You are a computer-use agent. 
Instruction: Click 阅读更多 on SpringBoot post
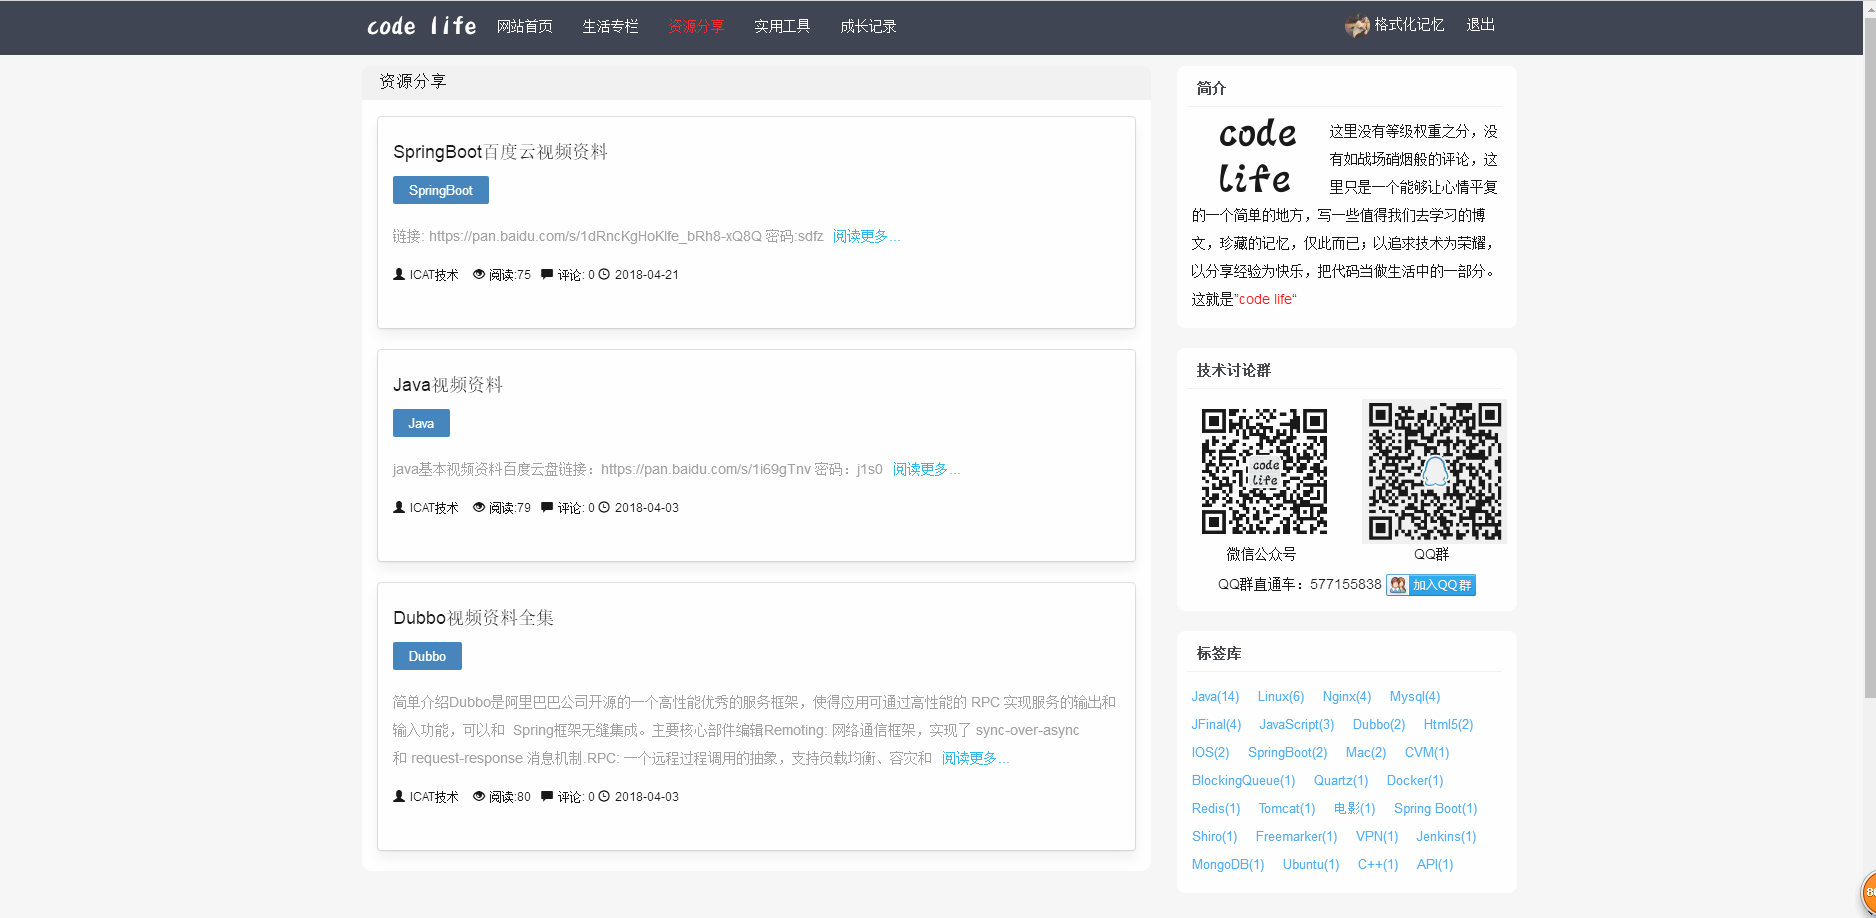point(866,236)
